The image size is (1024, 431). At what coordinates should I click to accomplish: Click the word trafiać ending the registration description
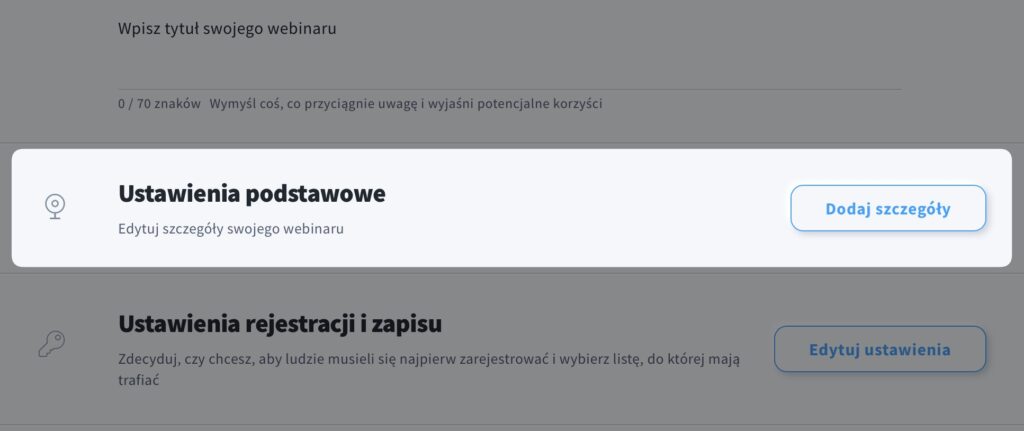point(139,380)
